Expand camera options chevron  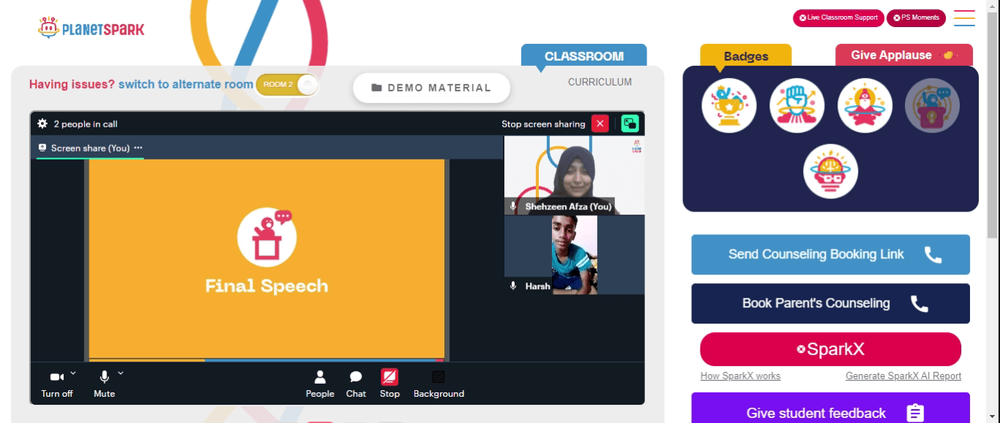(x=73, y=373)
